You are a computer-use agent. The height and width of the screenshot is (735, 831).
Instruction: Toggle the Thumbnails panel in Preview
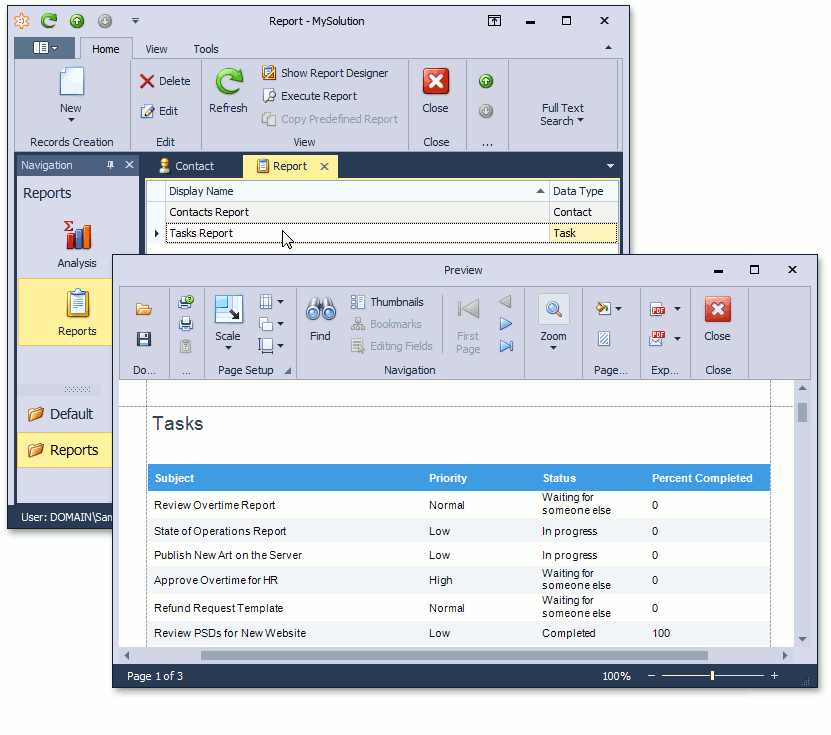click(387, 302)
